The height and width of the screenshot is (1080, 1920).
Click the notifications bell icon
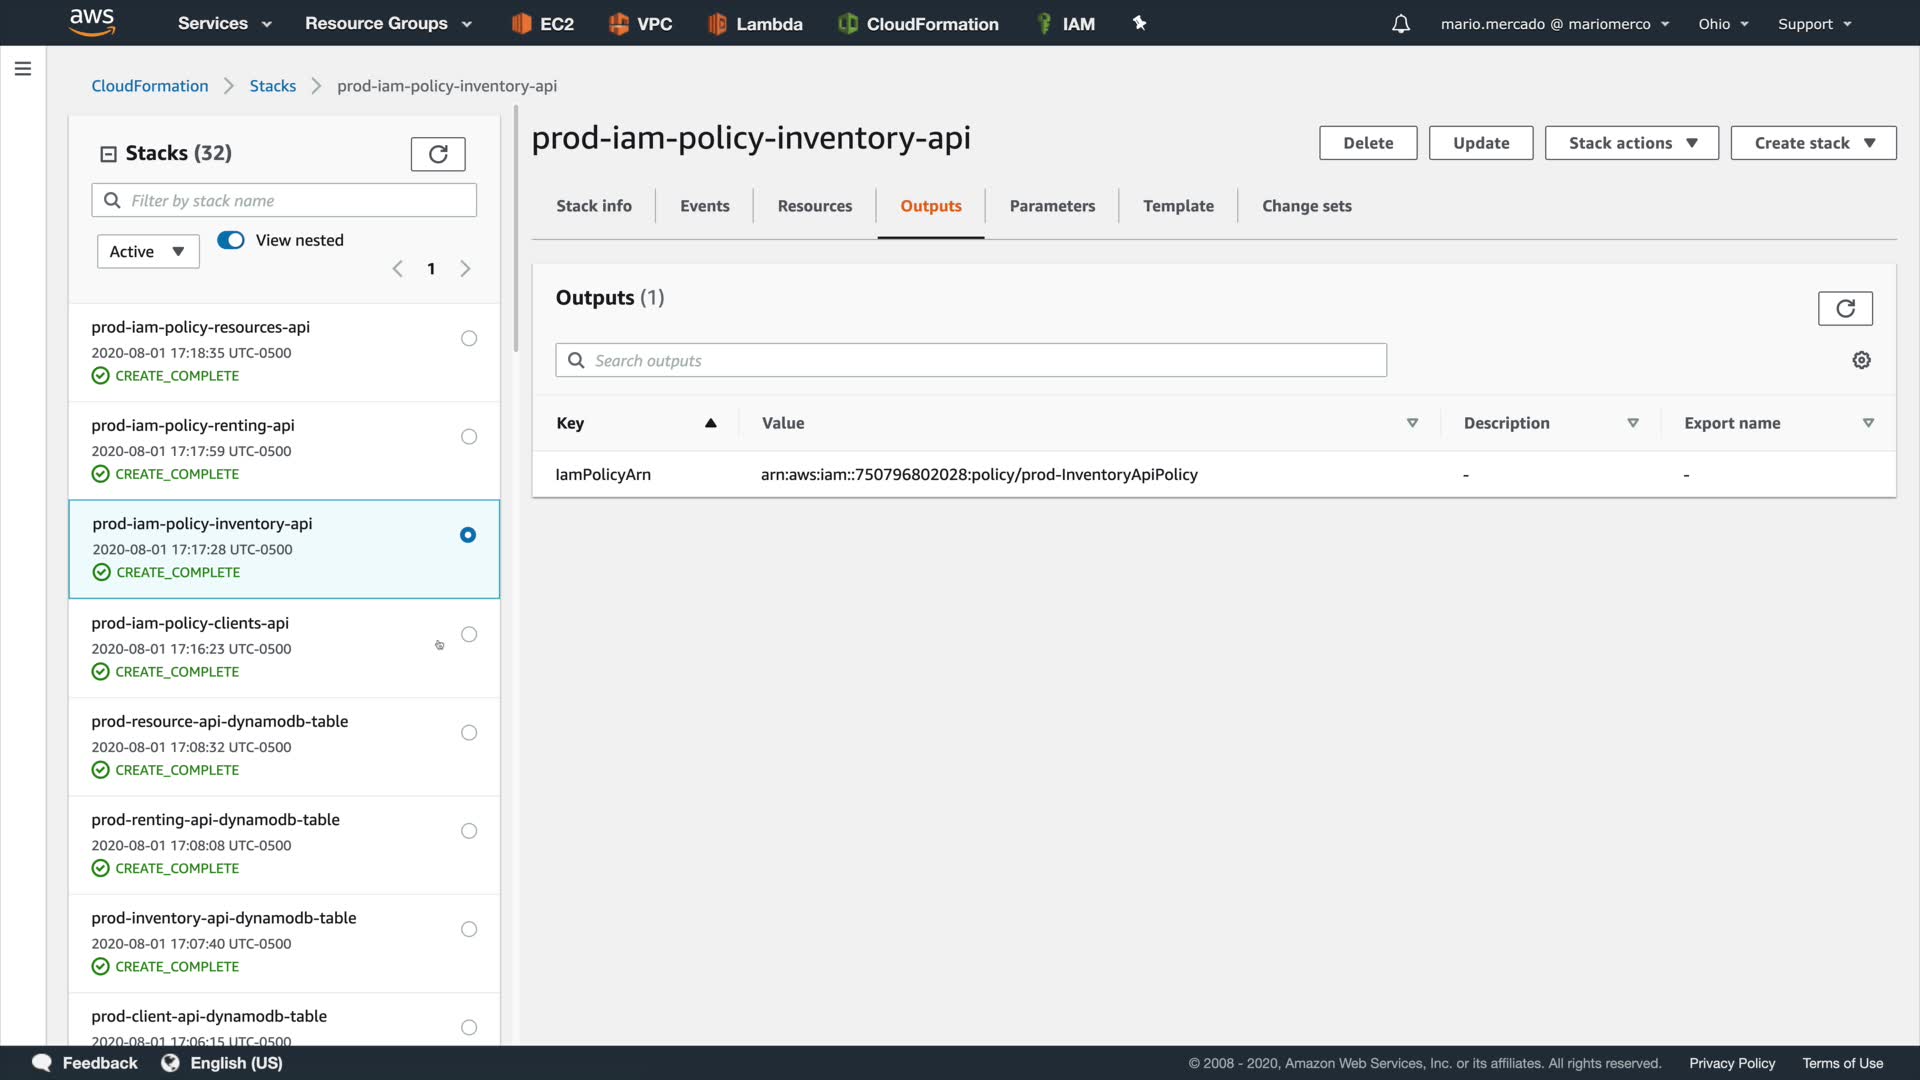point(1400,24)
